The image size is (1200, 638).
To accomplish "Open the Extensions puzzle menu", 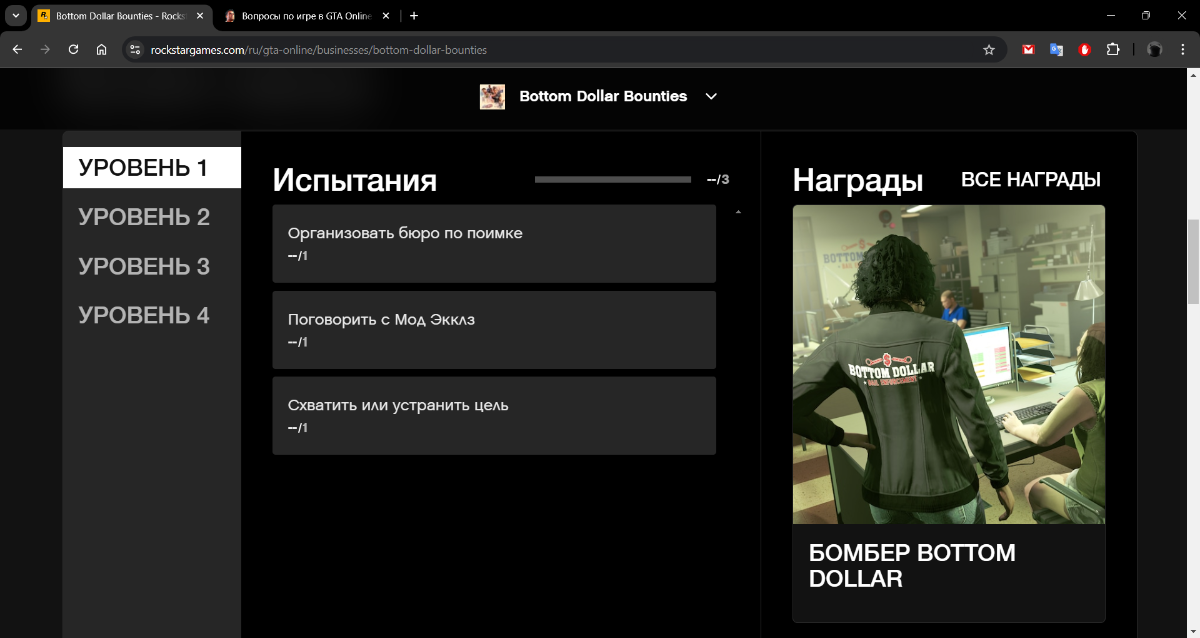I will click(x=1113, y=49).
